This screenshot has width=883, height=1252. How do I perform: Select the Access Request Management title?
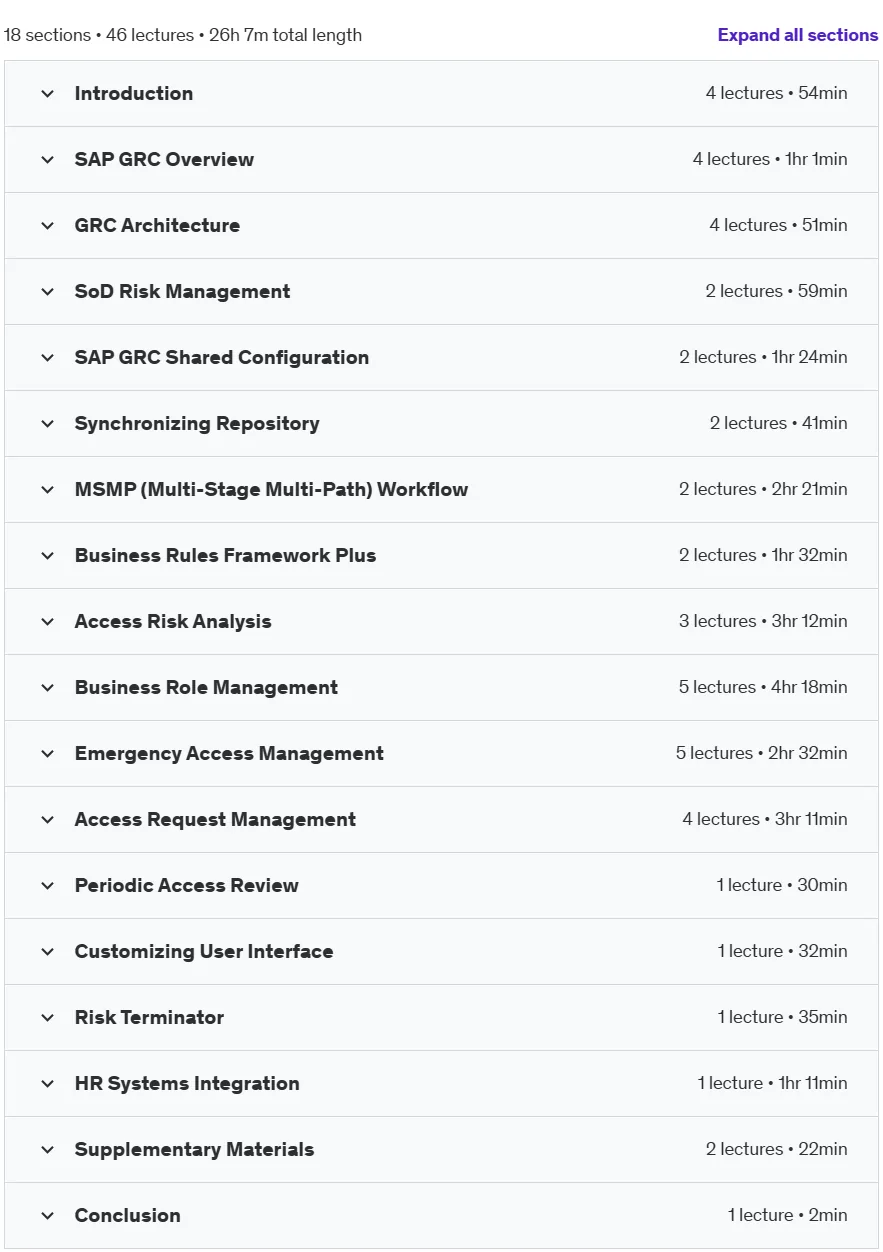(x=215, y=820)
